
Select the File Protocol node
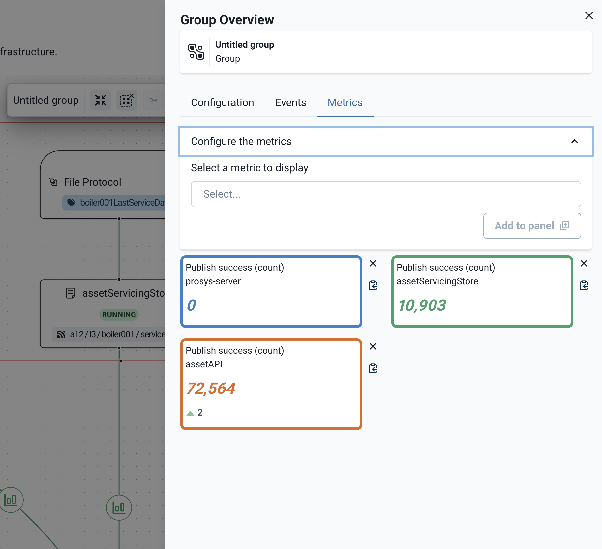pos(100,183)
